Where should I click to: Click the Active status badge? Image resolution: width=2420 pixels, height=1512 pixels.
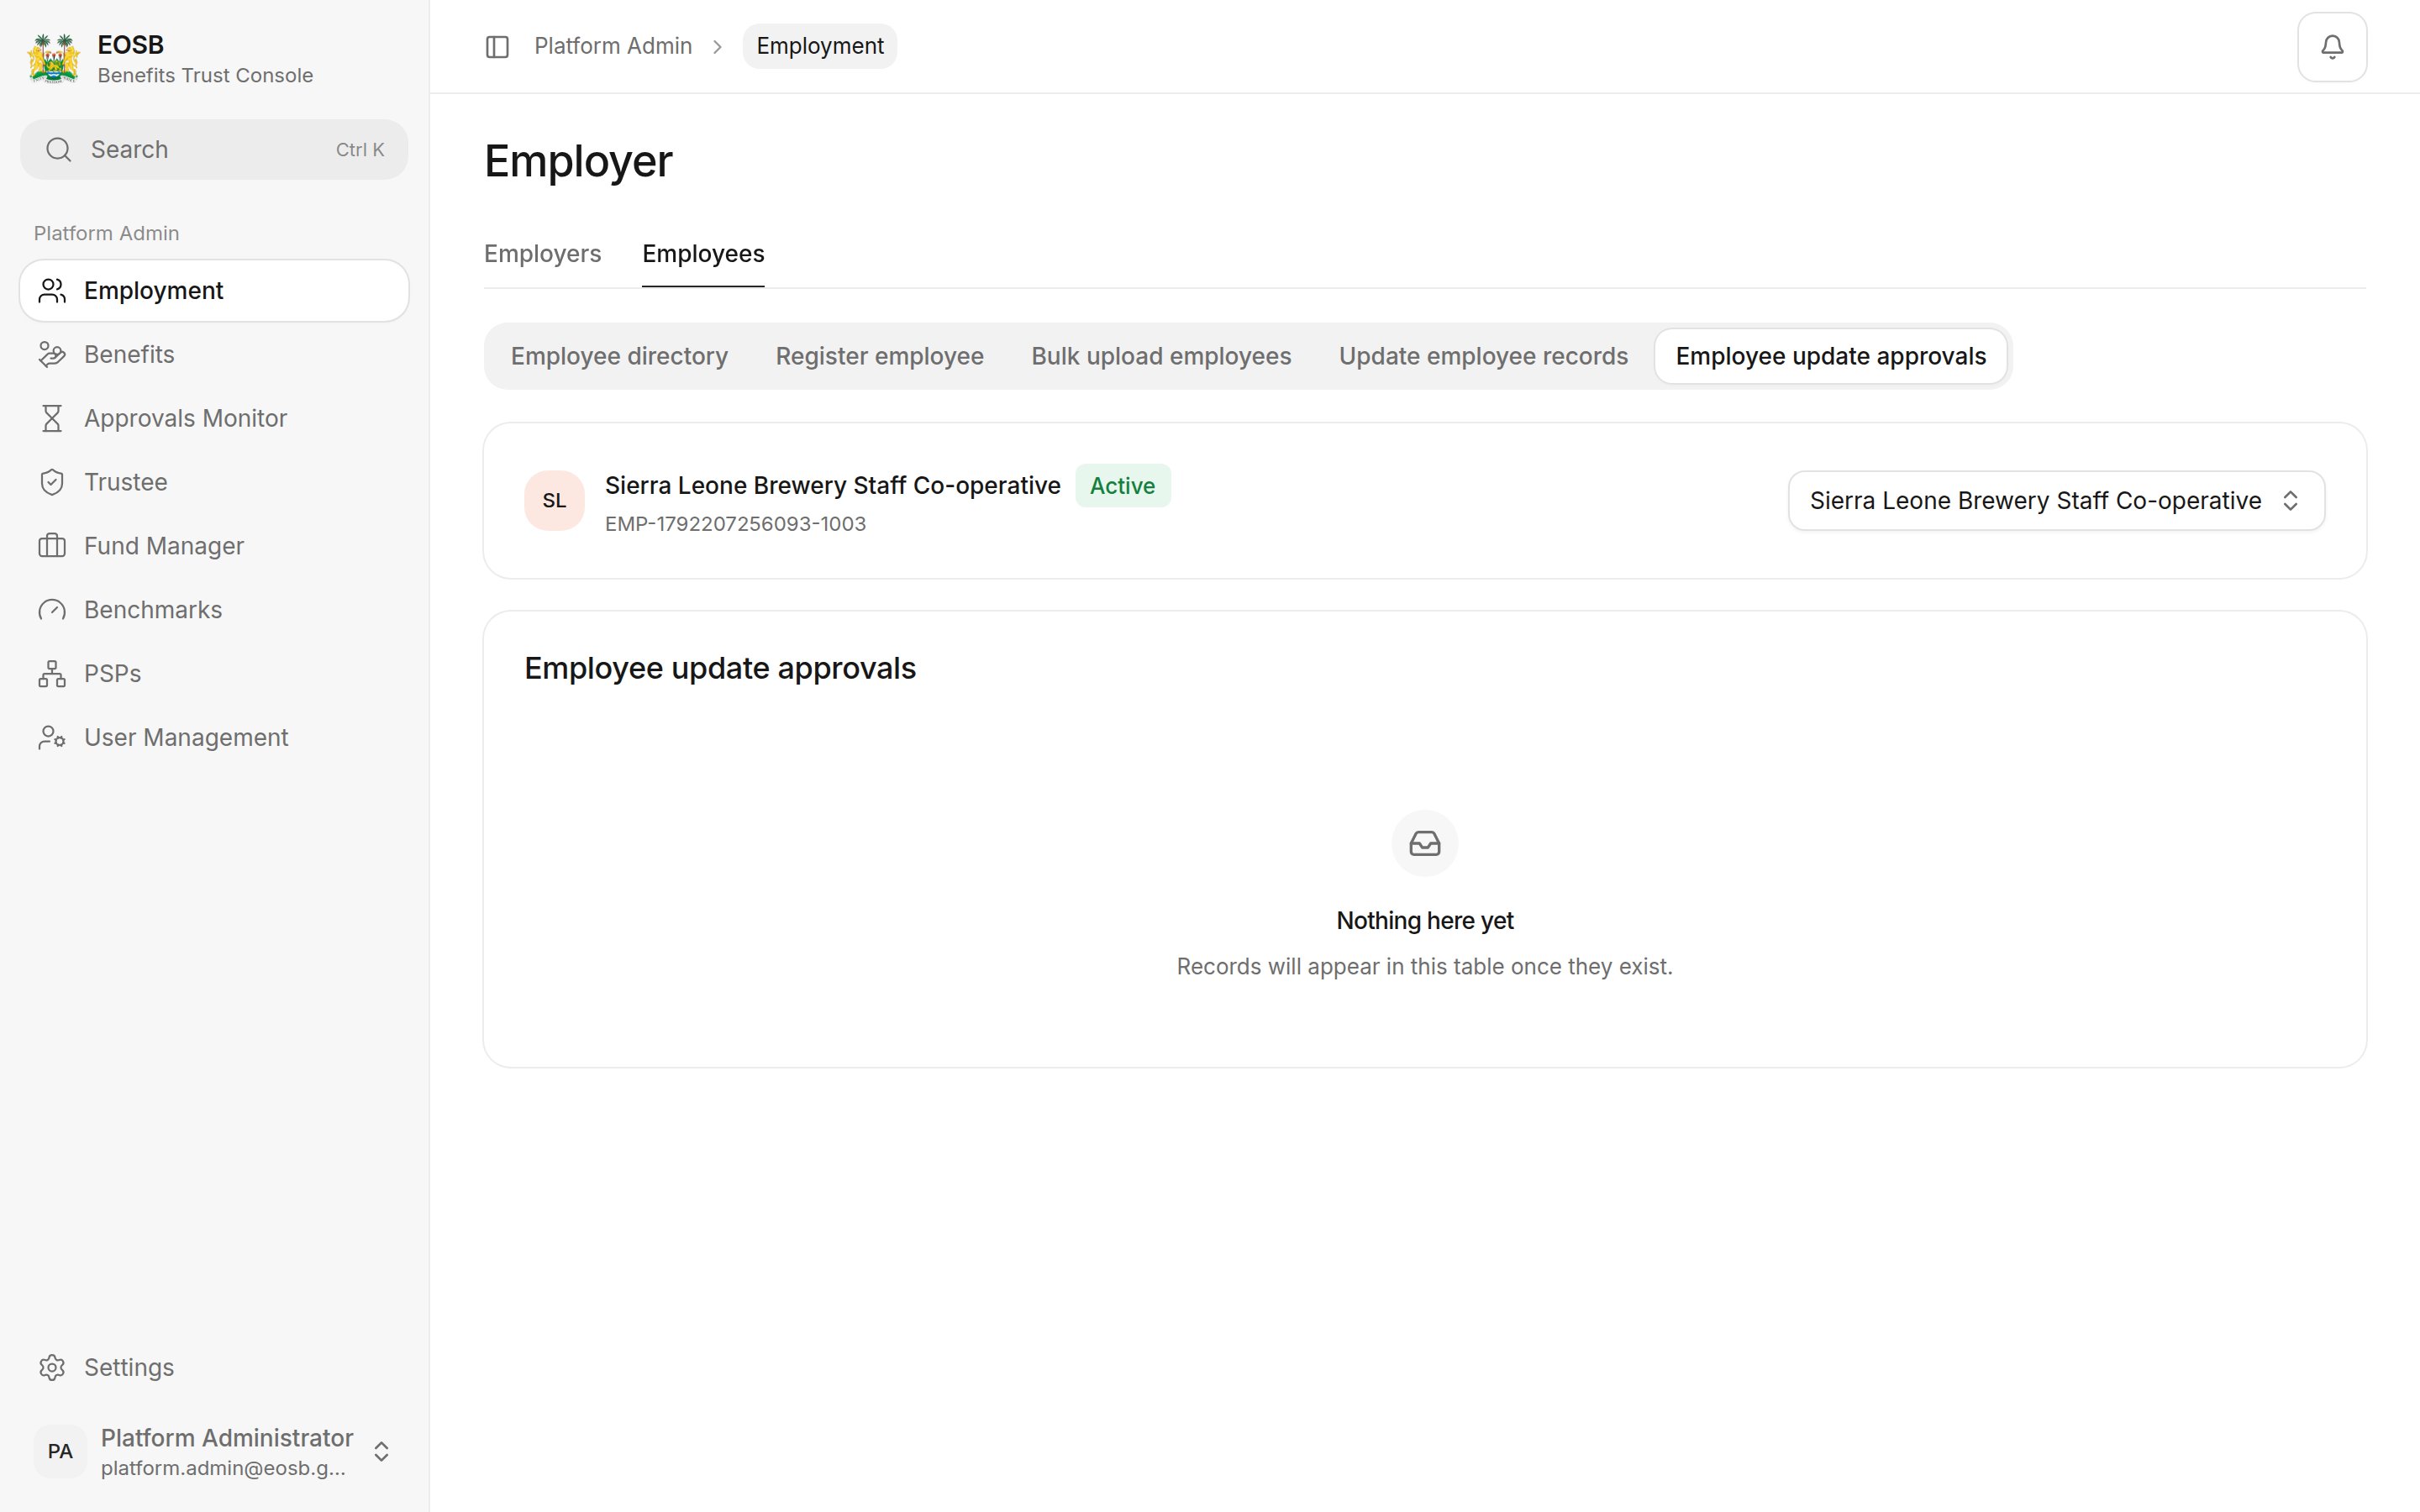coord(1122,486)
